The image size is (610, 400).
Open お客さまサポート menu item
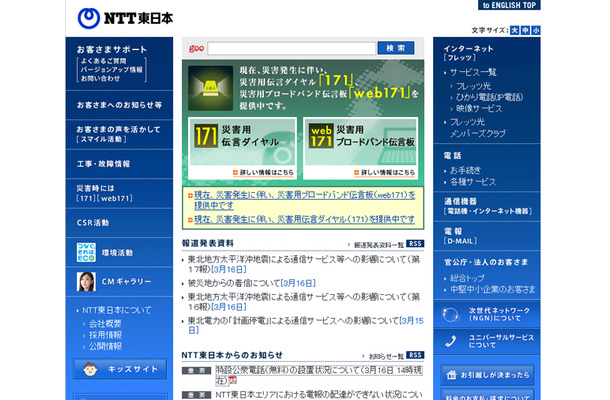click(x=112, y=49)
